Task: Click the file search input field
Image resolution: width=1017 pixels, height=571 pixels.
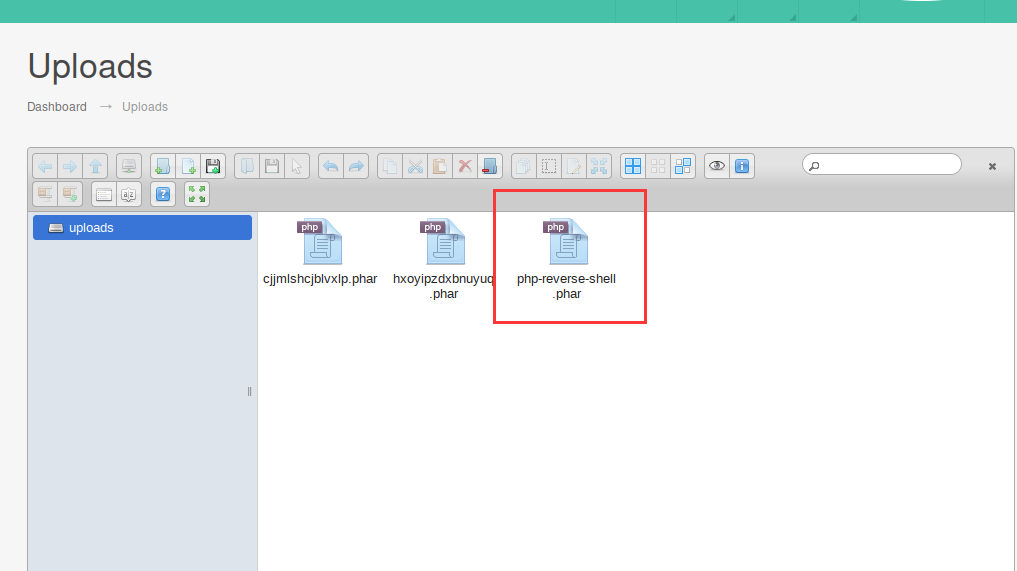Action: point(881,165)
